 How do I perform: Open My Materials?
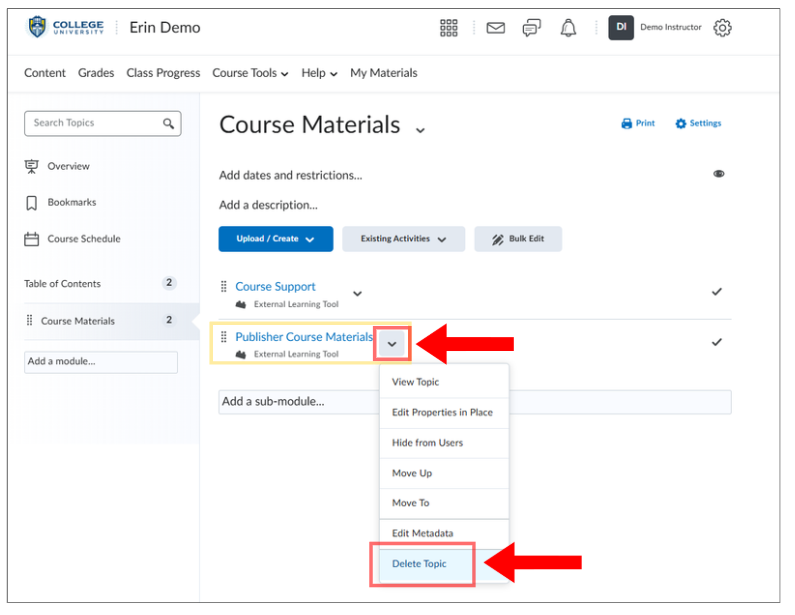384,73
